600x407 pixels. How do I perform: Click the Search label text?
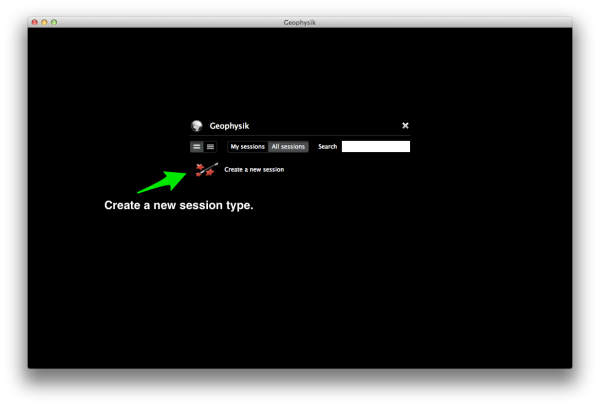point(327,146)
